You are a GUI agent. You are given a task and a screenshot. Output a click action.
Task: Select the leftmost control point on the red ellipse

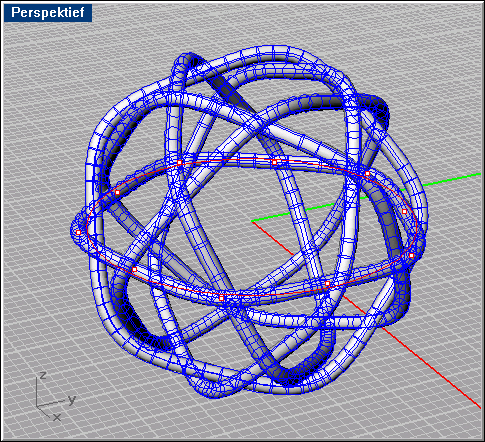(x=78, y=232)
